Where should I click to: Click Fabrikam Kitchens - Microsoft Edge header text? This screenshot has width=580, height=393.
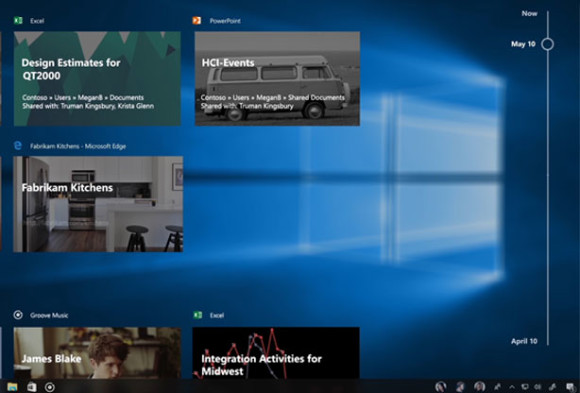click(x=78, y=146)
